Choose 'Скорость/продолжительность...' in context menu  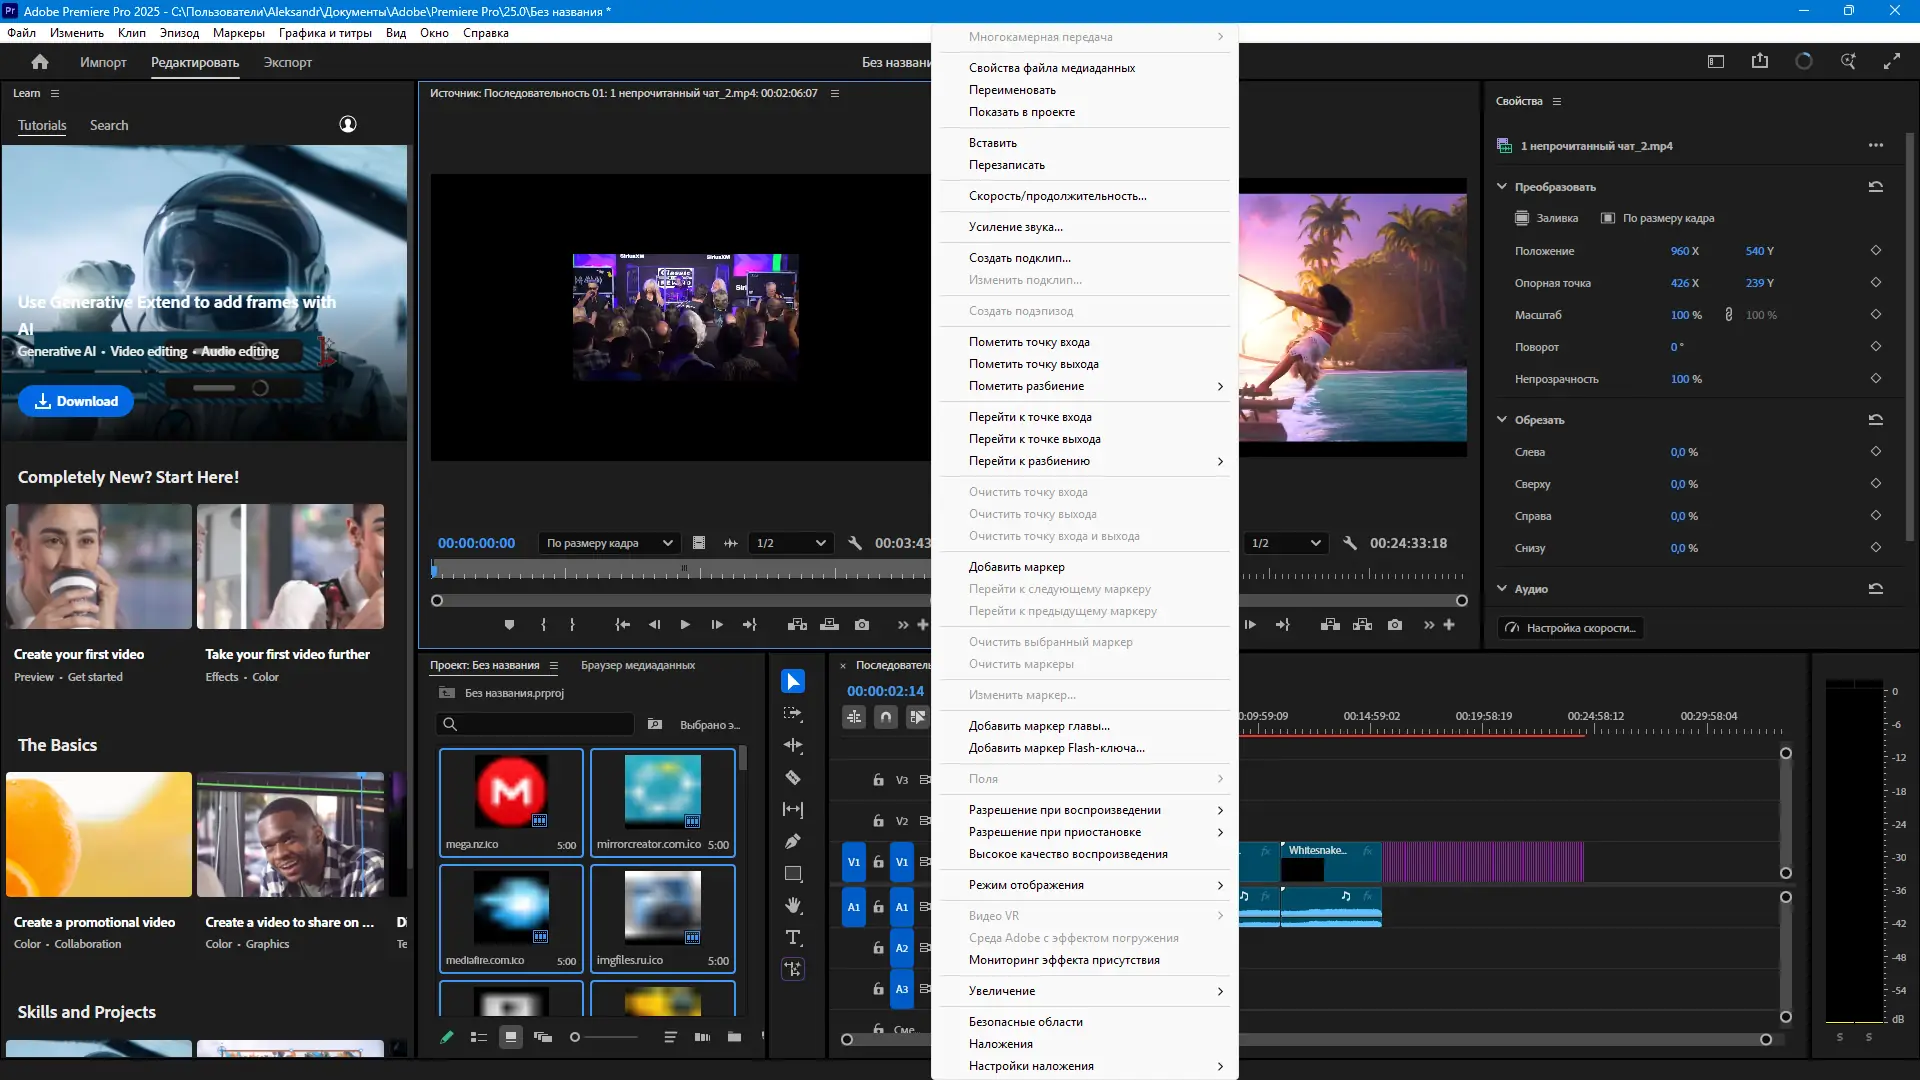click(x=1057, y=196)
